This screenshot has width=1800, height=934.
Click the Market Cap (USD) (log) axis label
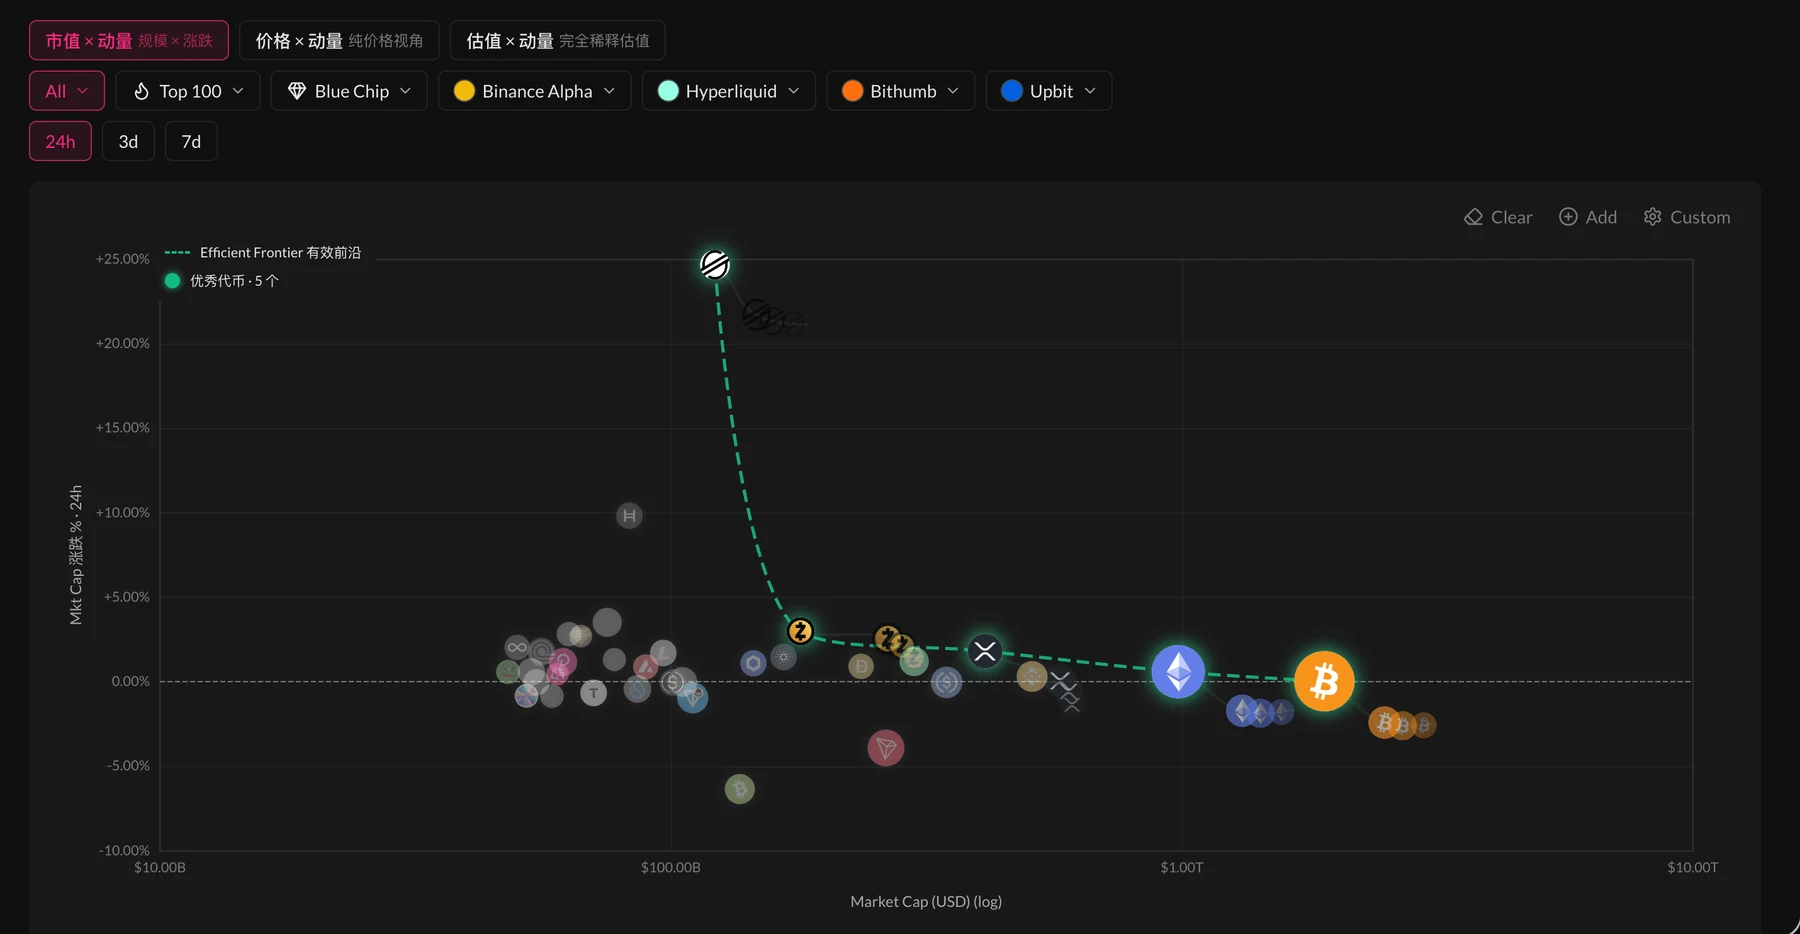(926, 901)
